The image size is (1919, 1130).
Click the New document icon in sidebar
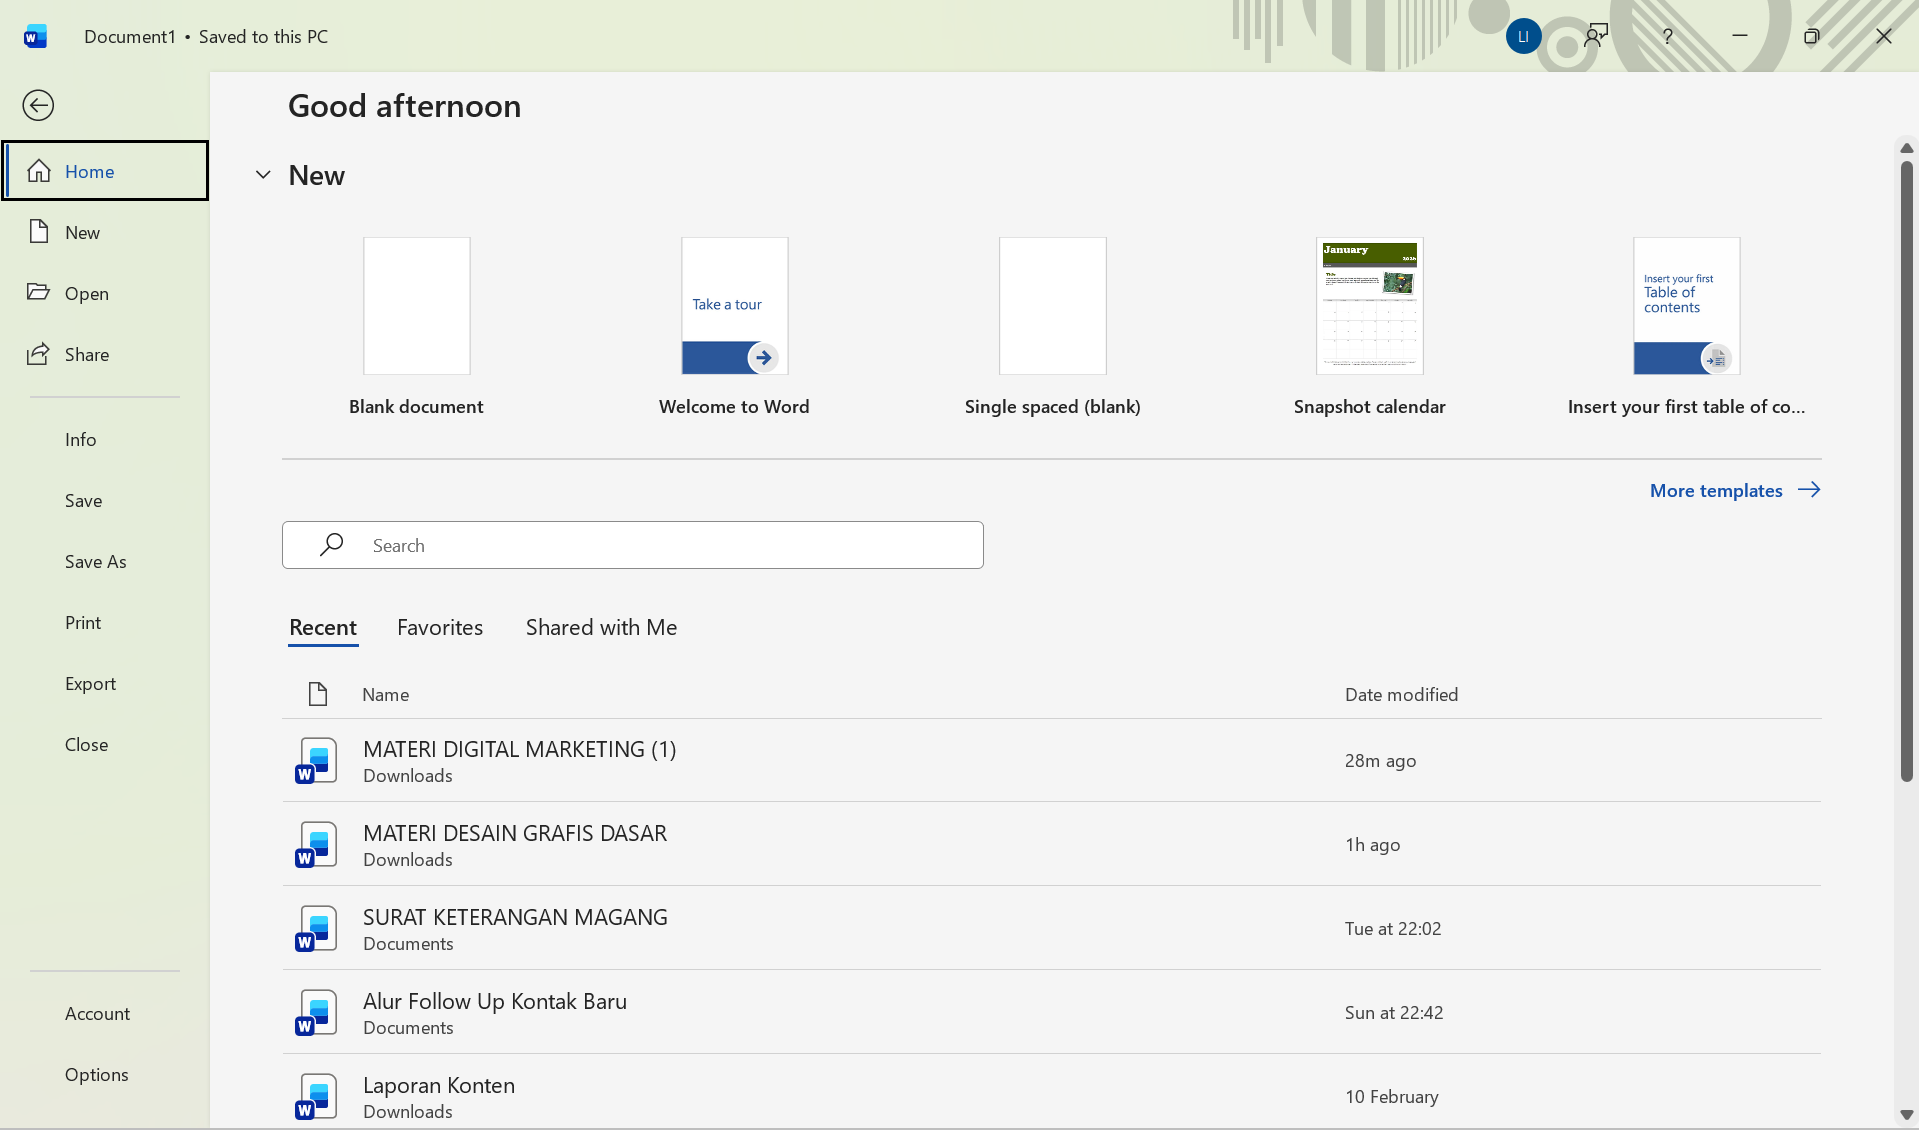coord(39,232)
